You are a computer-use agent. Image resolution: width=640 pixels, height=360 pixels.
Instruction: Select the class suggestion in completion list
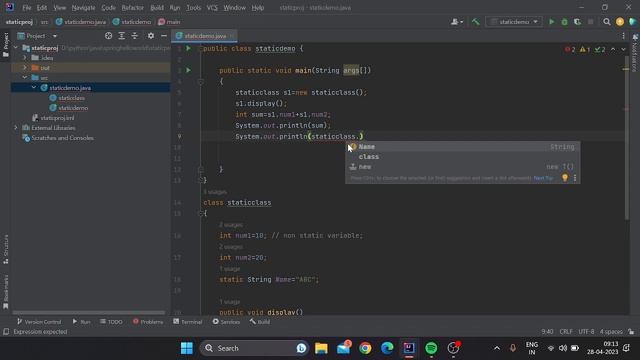[462, 157]
